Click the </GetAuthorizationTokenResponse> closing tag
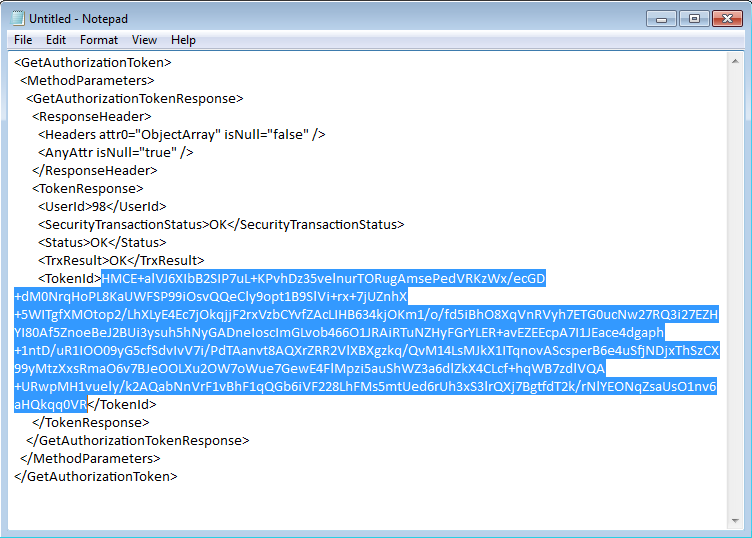Screen dimensions: 752x538 138,440
